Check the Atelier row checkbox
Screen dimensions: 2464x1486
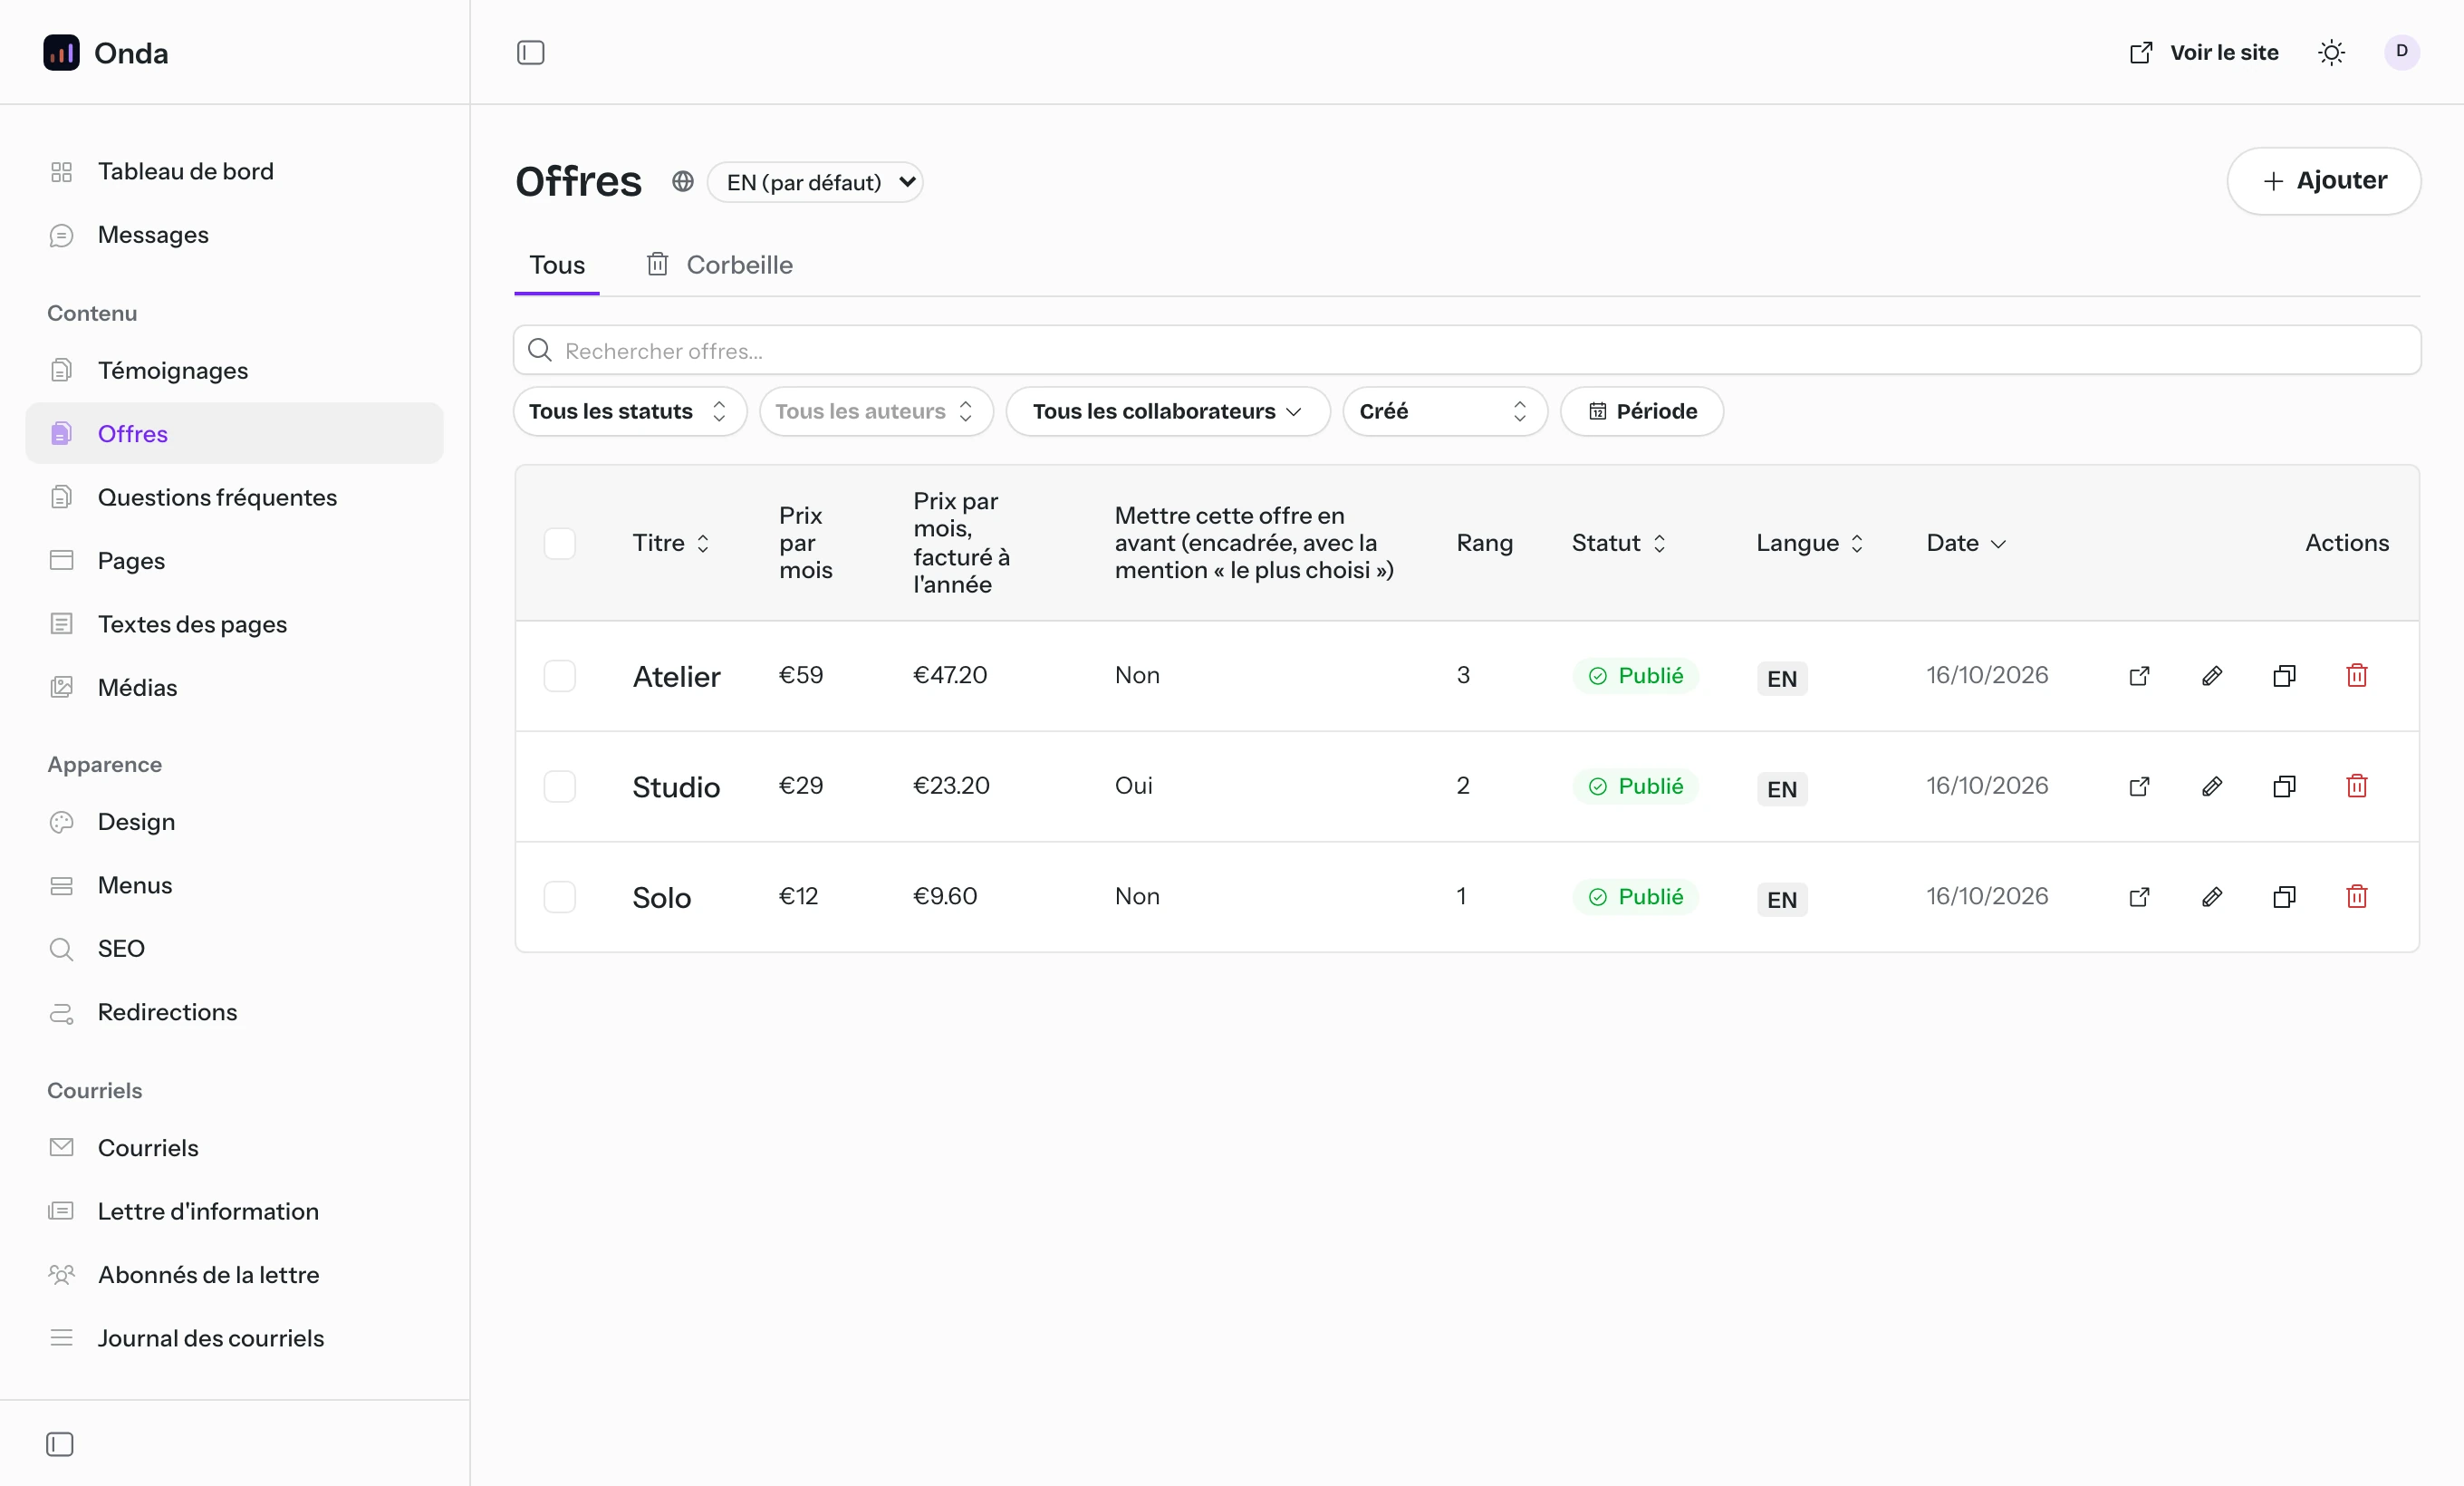point(559,676)
